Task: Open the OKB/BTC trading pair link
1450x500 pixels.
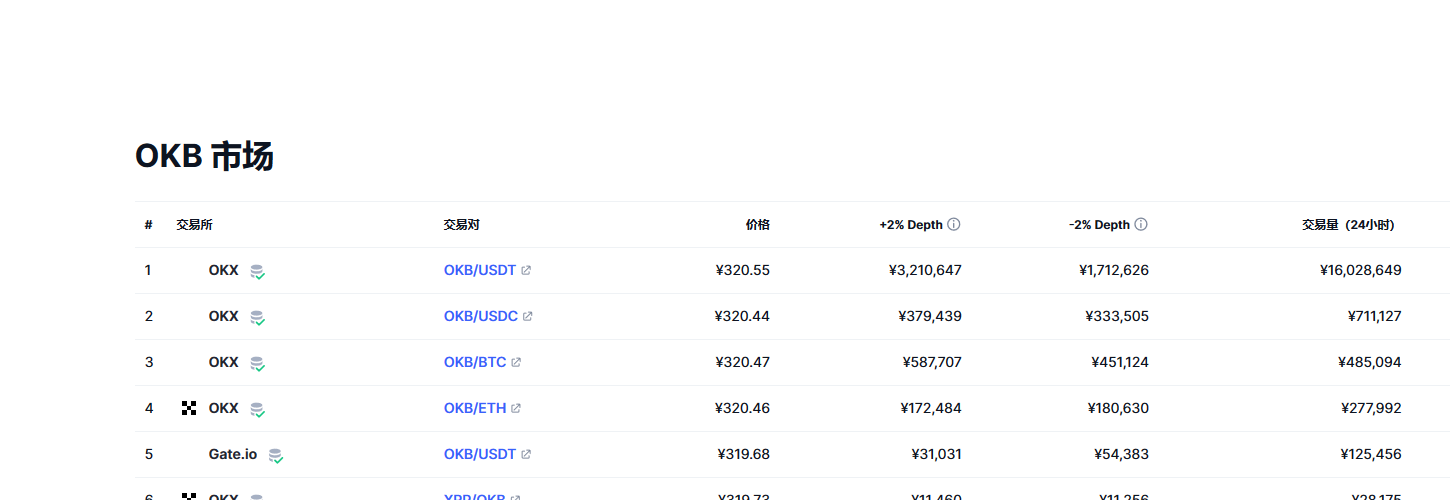Action: click(x=475, y=362)
